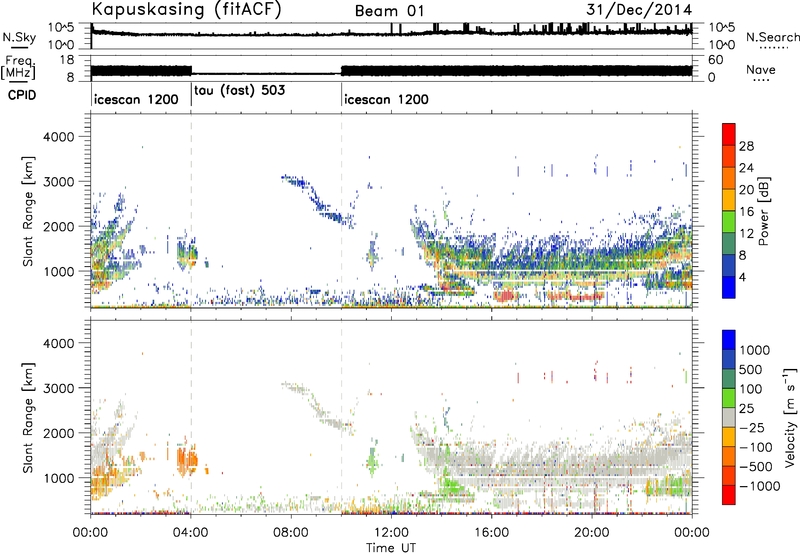Click the '1000' tick on velocity panel axis
Screen dimensions: 800x554
59,478
